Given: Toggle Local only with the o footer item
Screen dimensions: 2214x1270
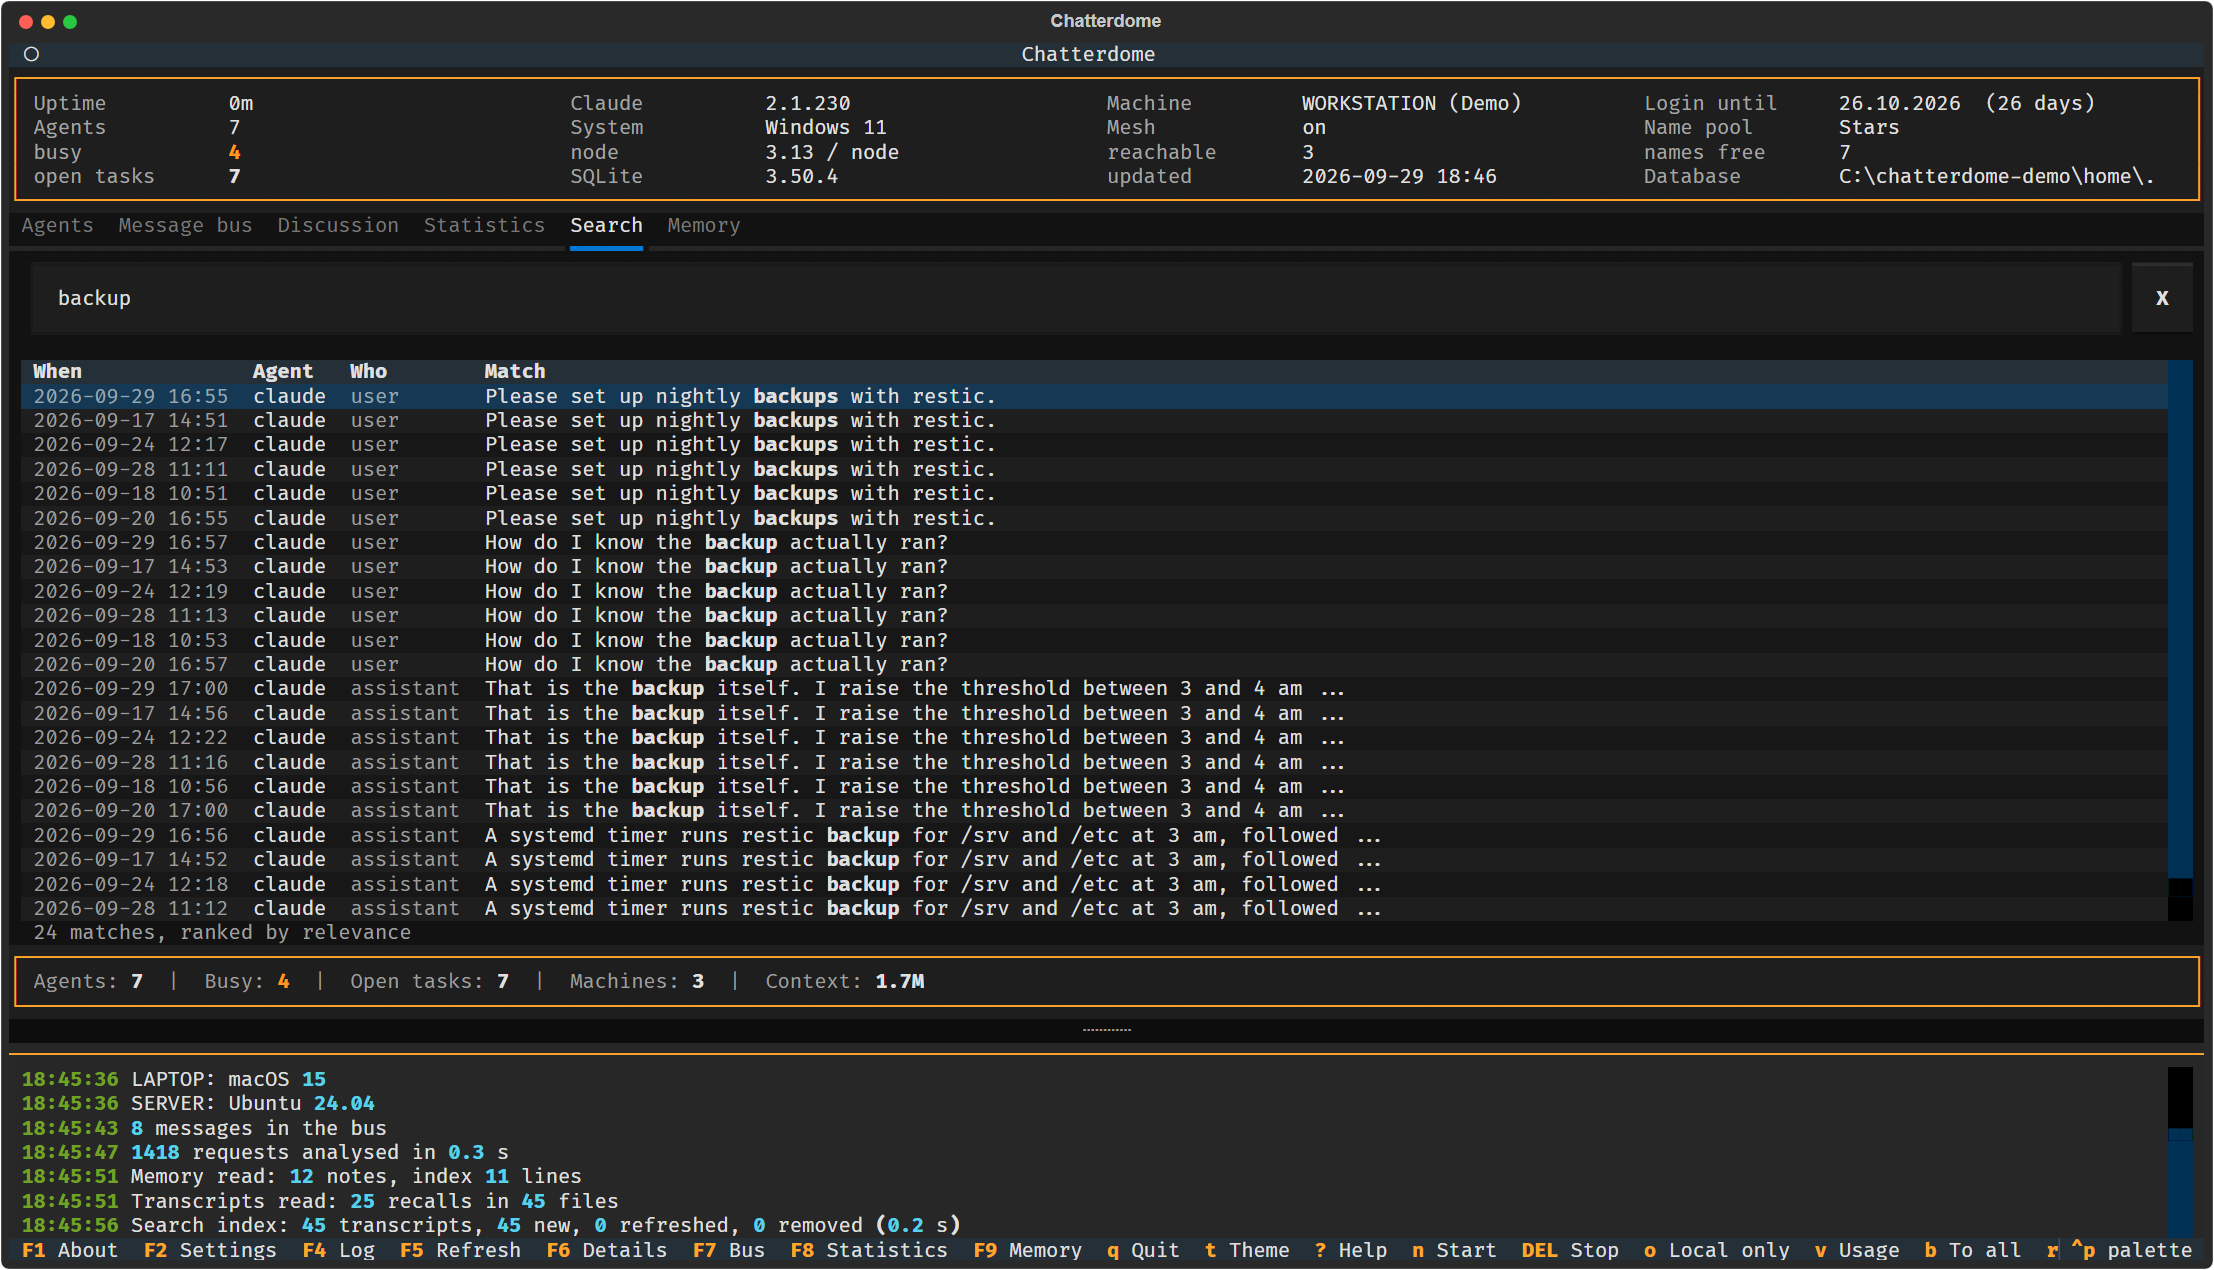Looking at the screenshot, I should (x=1716, y=1251).
